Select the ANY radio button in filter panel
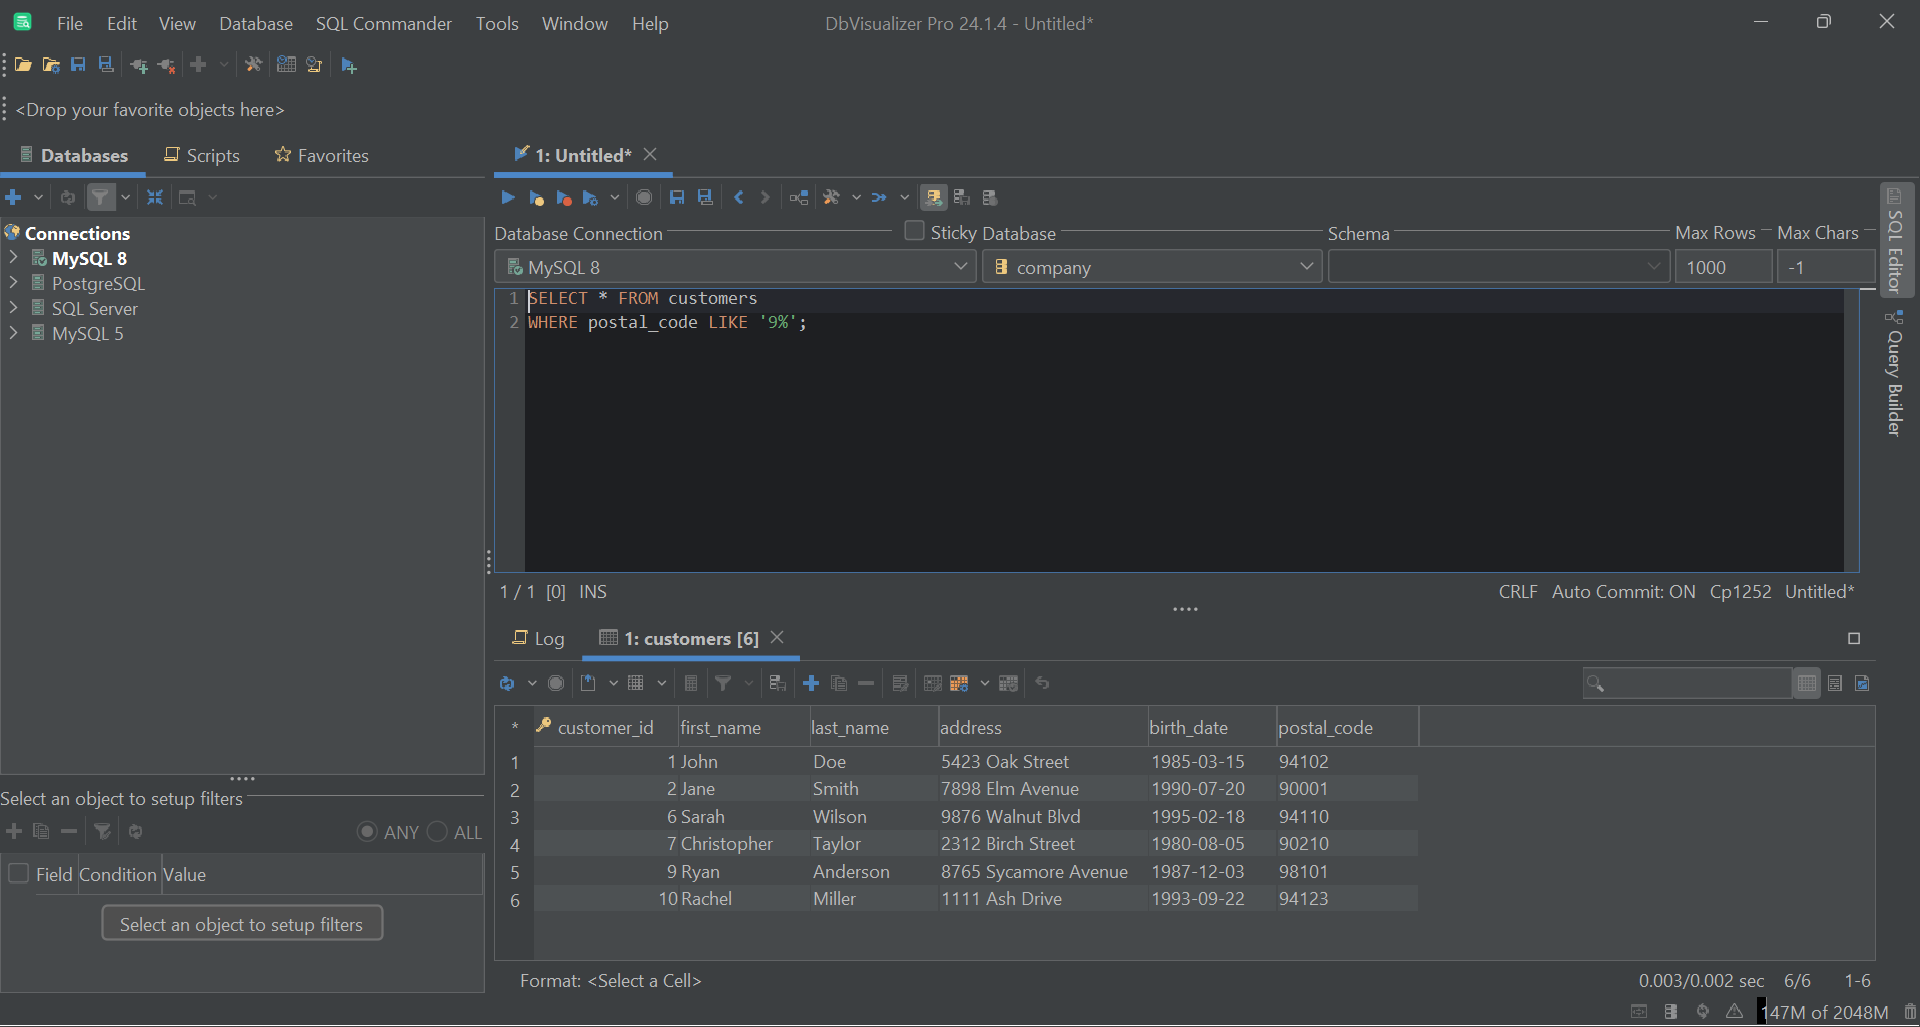Viewport: 1920px width, 1027px height. 368,831
